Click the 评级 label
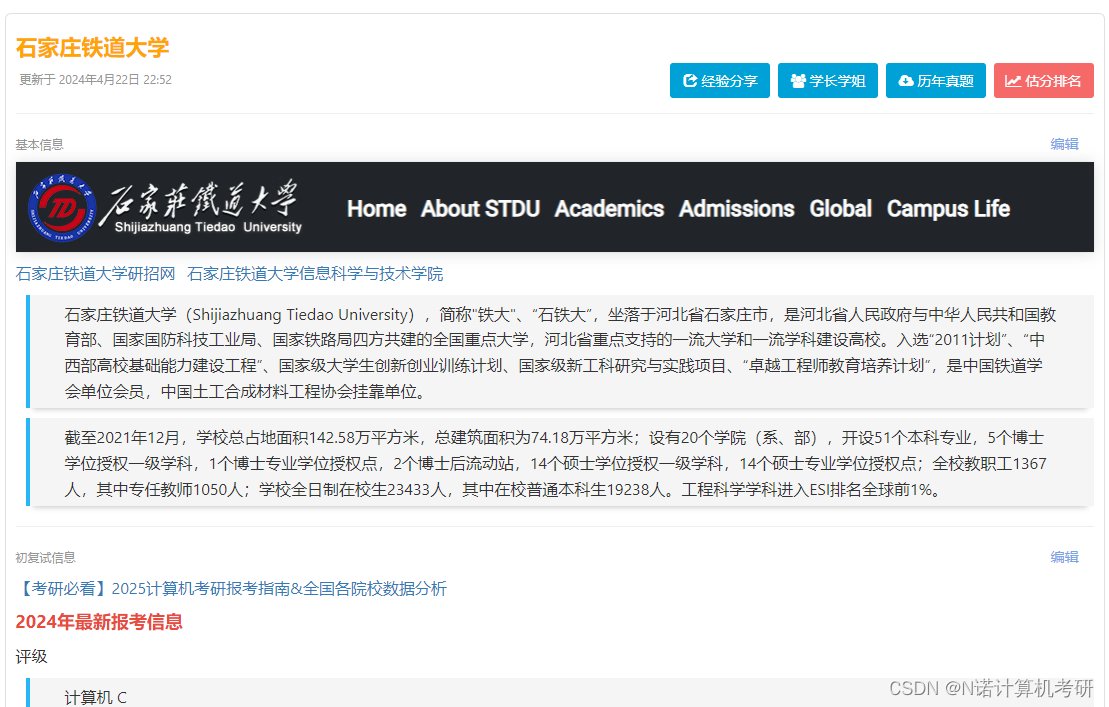1109x707 pixels. coord(31,656)
